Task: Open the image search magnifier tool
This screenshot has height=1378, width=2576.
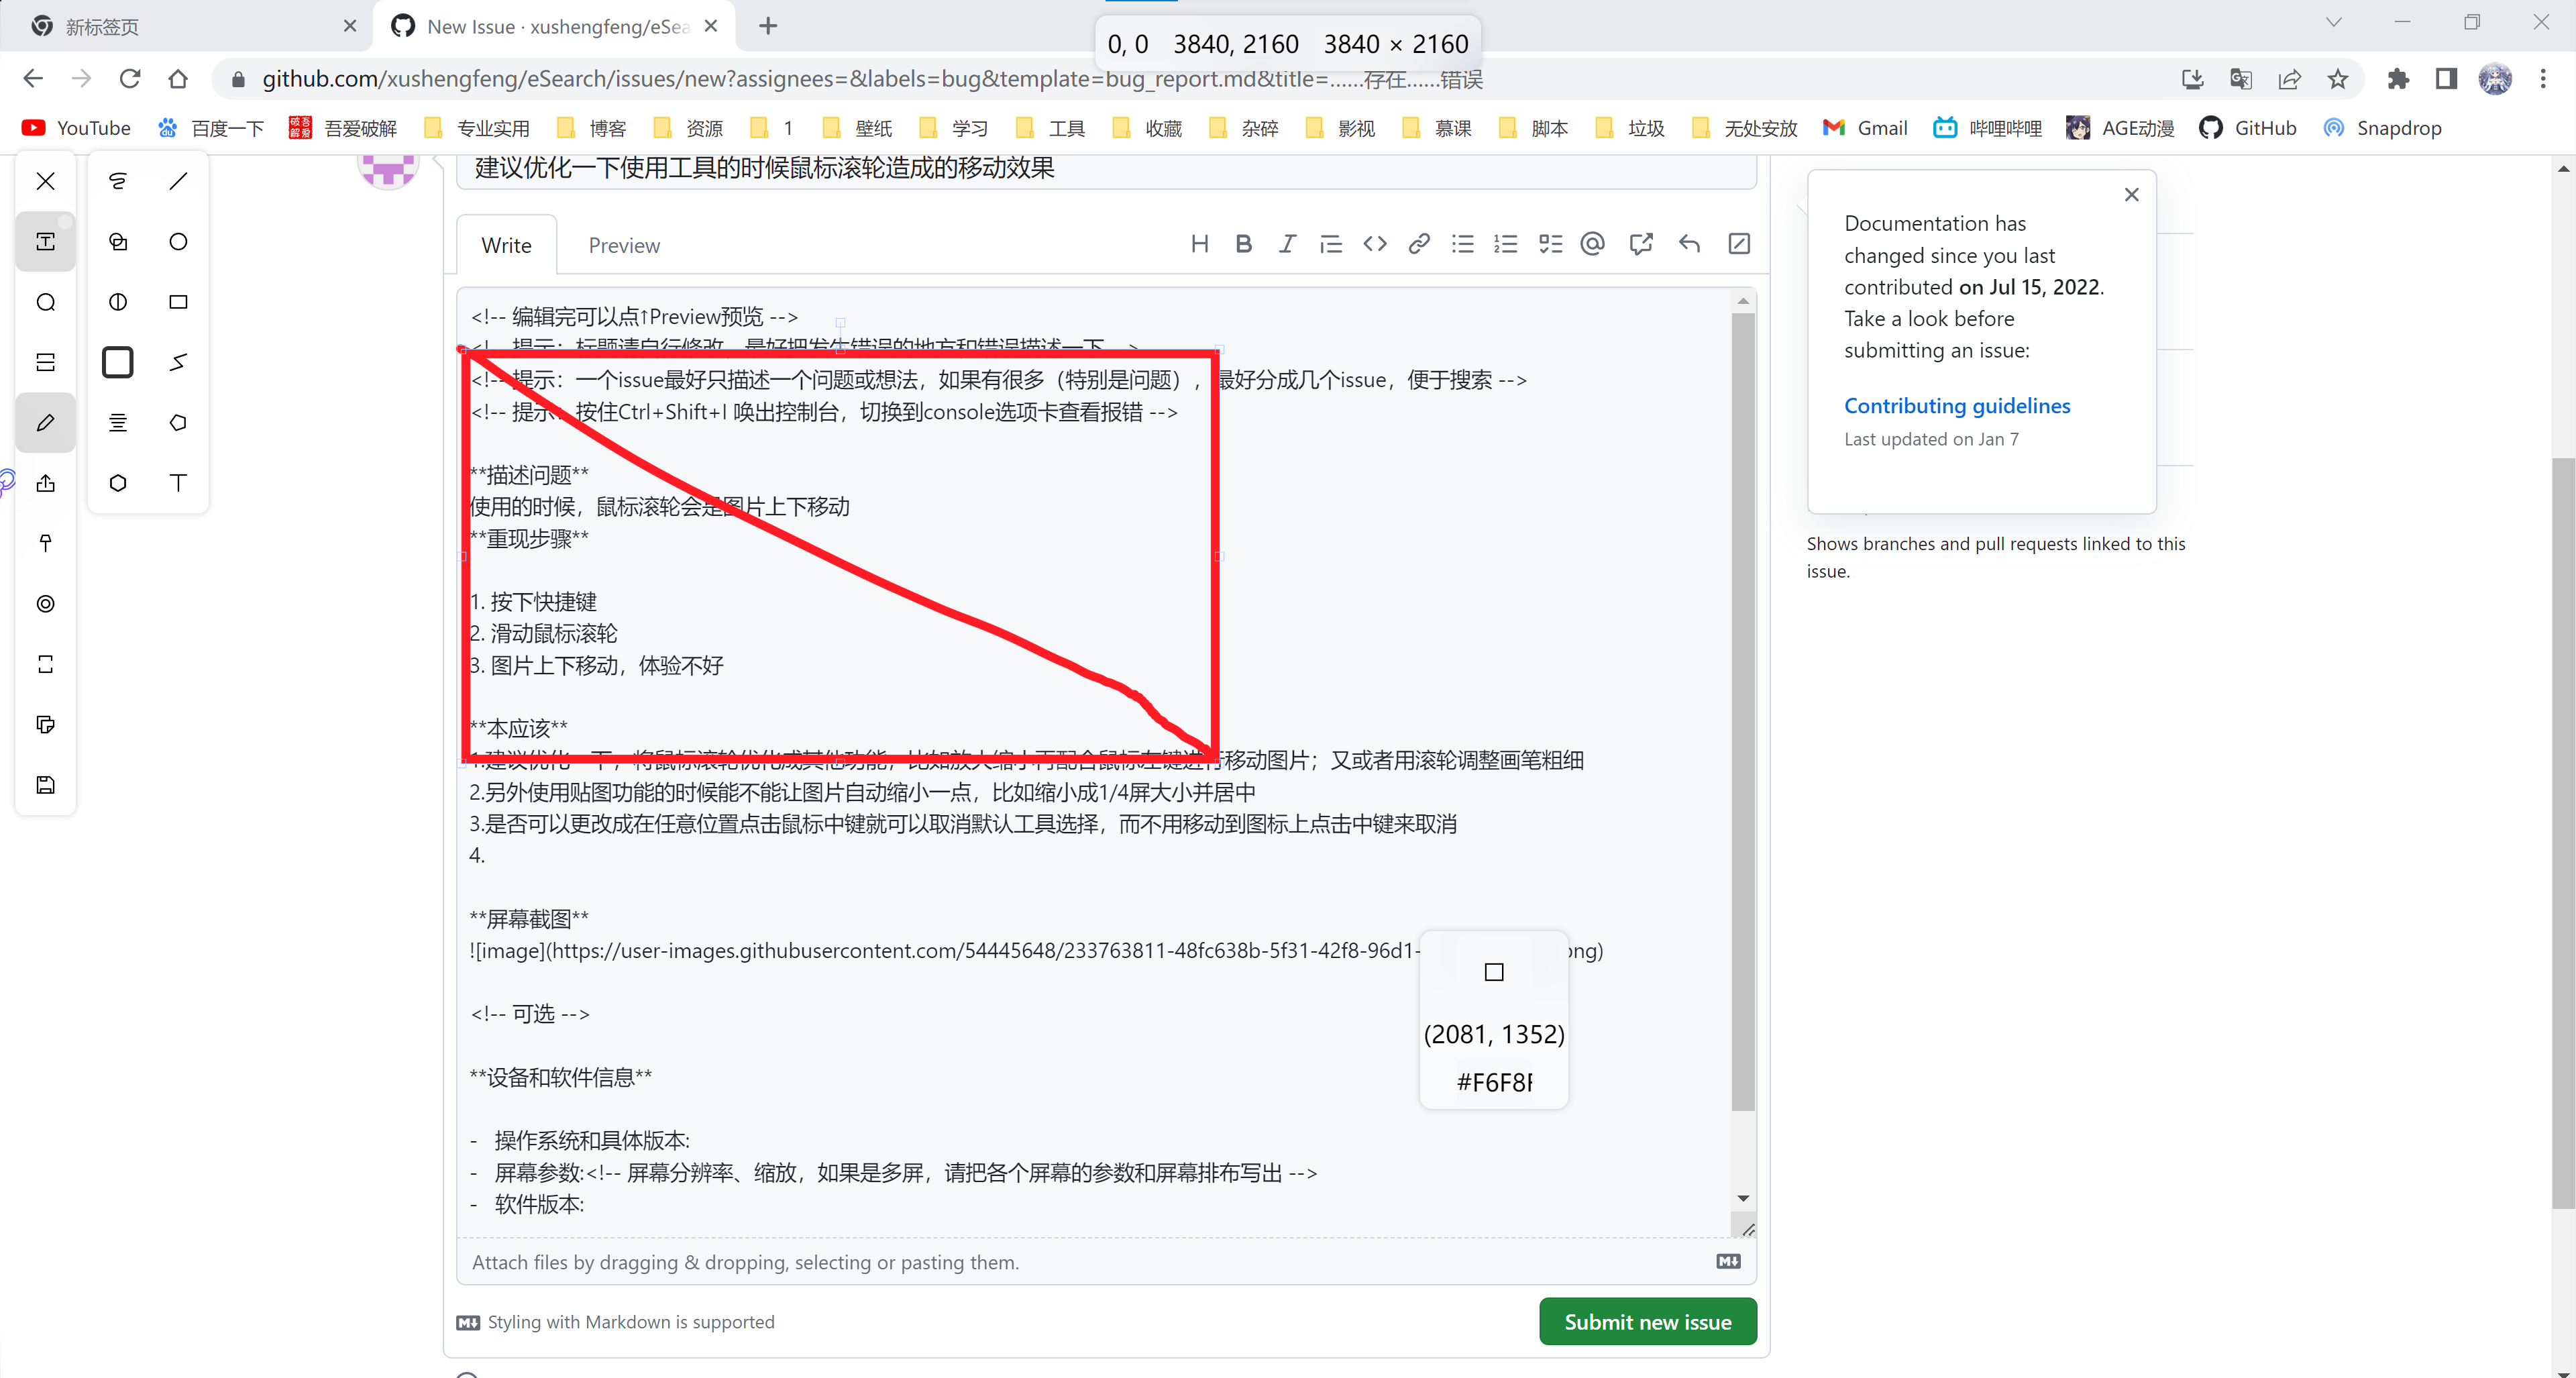Action: pyautogui.click(x=46, y=302)
